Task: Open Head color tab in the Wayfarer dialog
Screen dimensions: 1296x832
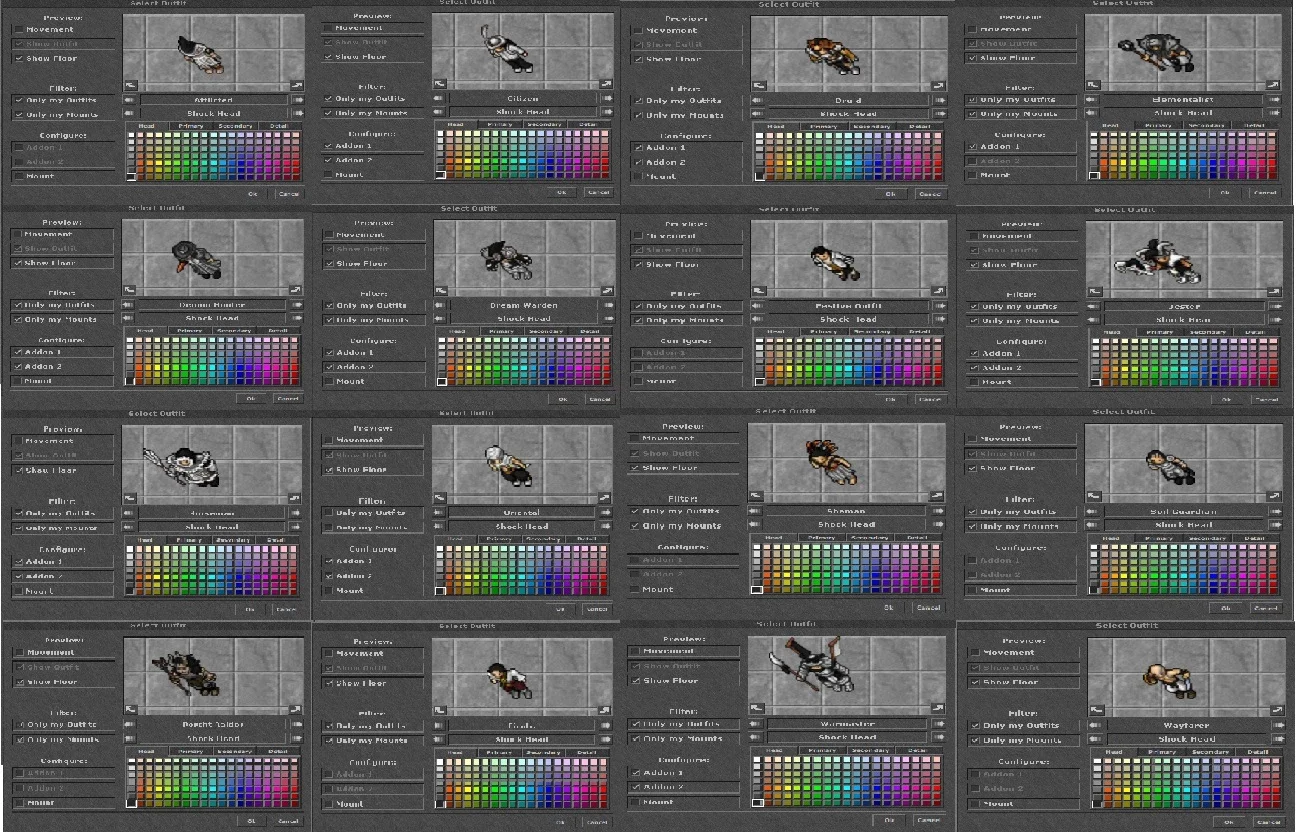Action: (1113, 753)
